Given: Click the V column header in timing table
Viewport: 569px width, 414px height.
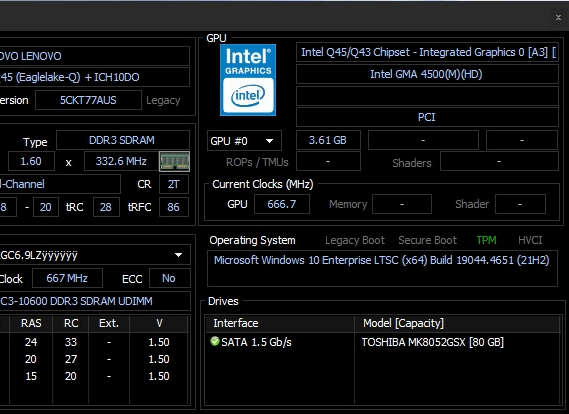Looking at the screenshot, I should 159,323.
